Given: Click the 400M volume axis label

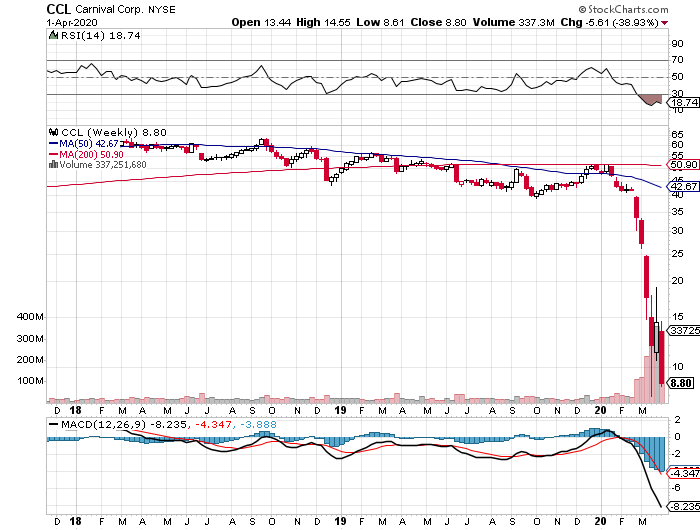Looking at the screenshot, I should [30, 317].
